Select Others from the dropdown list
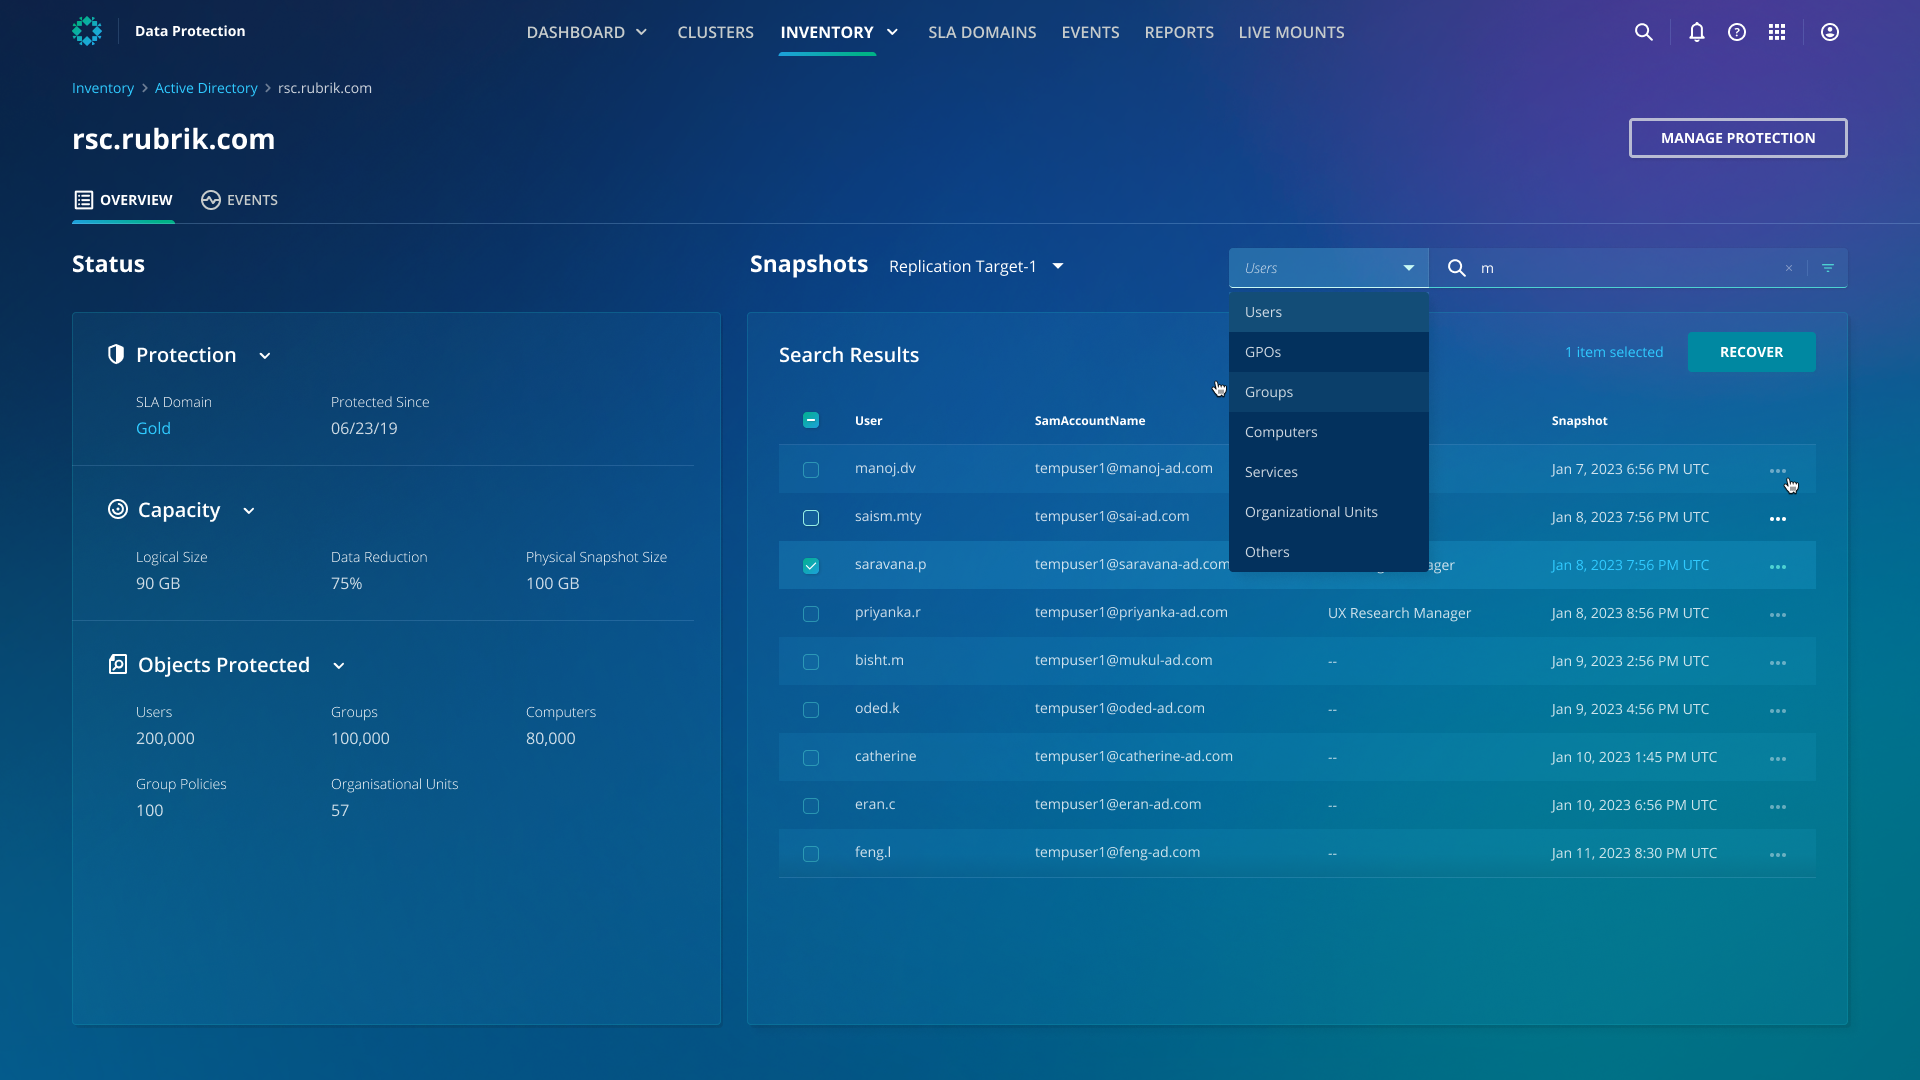1920x1080 pixels. tap(1329, 552)
